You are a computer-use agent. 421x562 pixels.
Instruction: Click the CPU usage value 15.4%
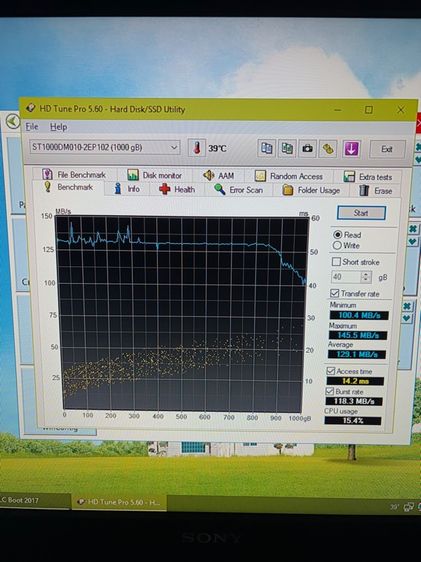(353, 420)
